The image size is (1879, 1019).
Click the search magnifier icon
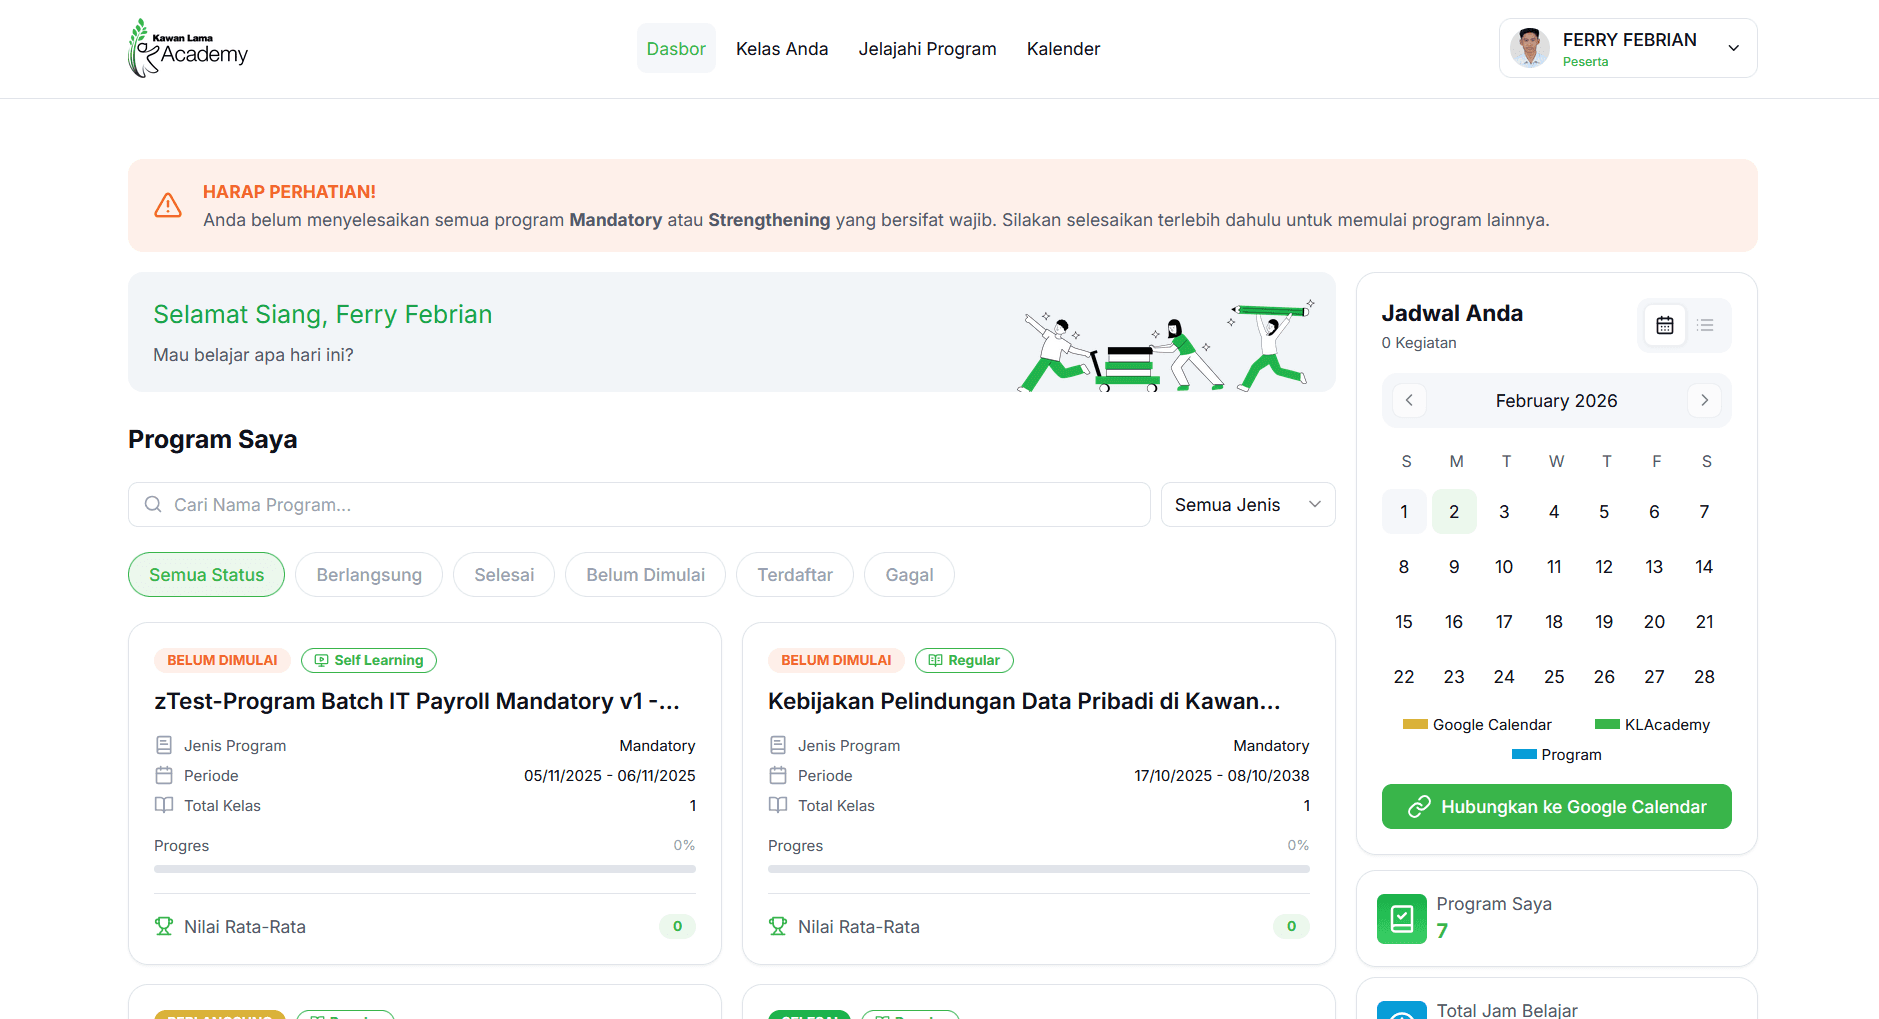[x=153, y=504]
